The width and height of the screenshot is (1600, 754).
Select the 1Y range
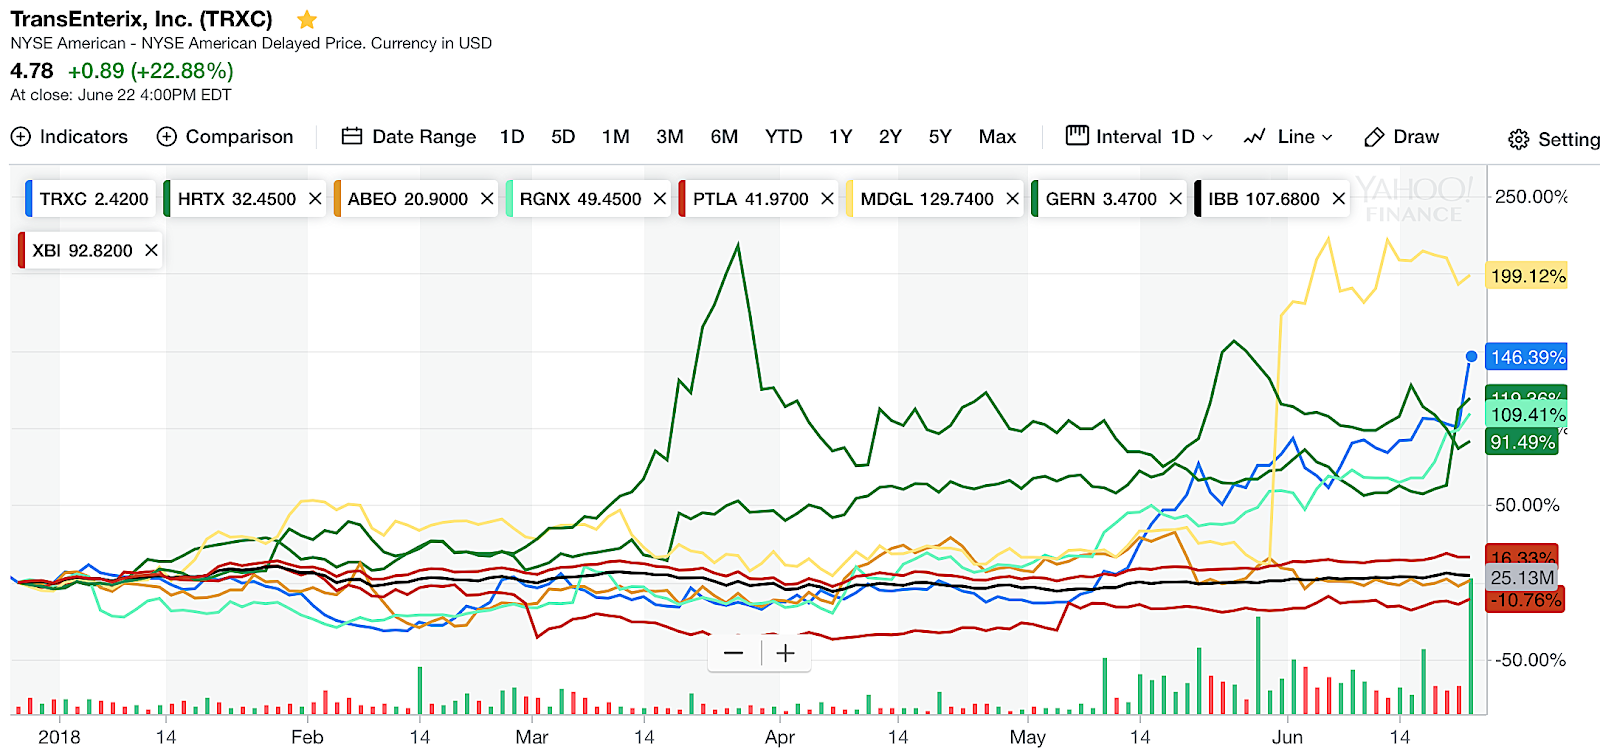pyautogui.click(x=841, y=137)
